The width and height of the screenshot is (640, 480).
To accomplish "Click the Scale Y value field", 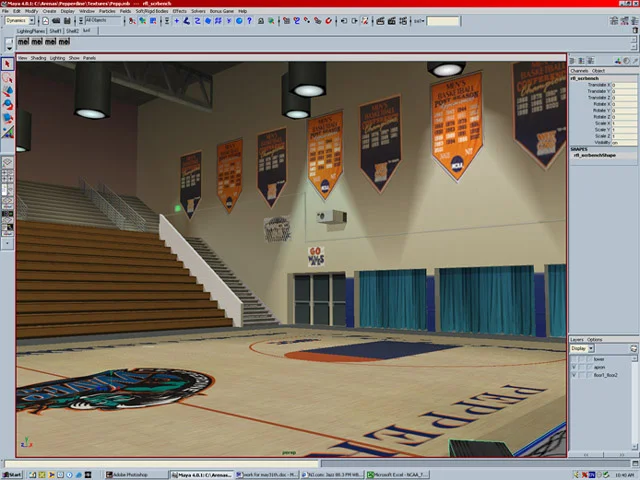I will 624,129.
